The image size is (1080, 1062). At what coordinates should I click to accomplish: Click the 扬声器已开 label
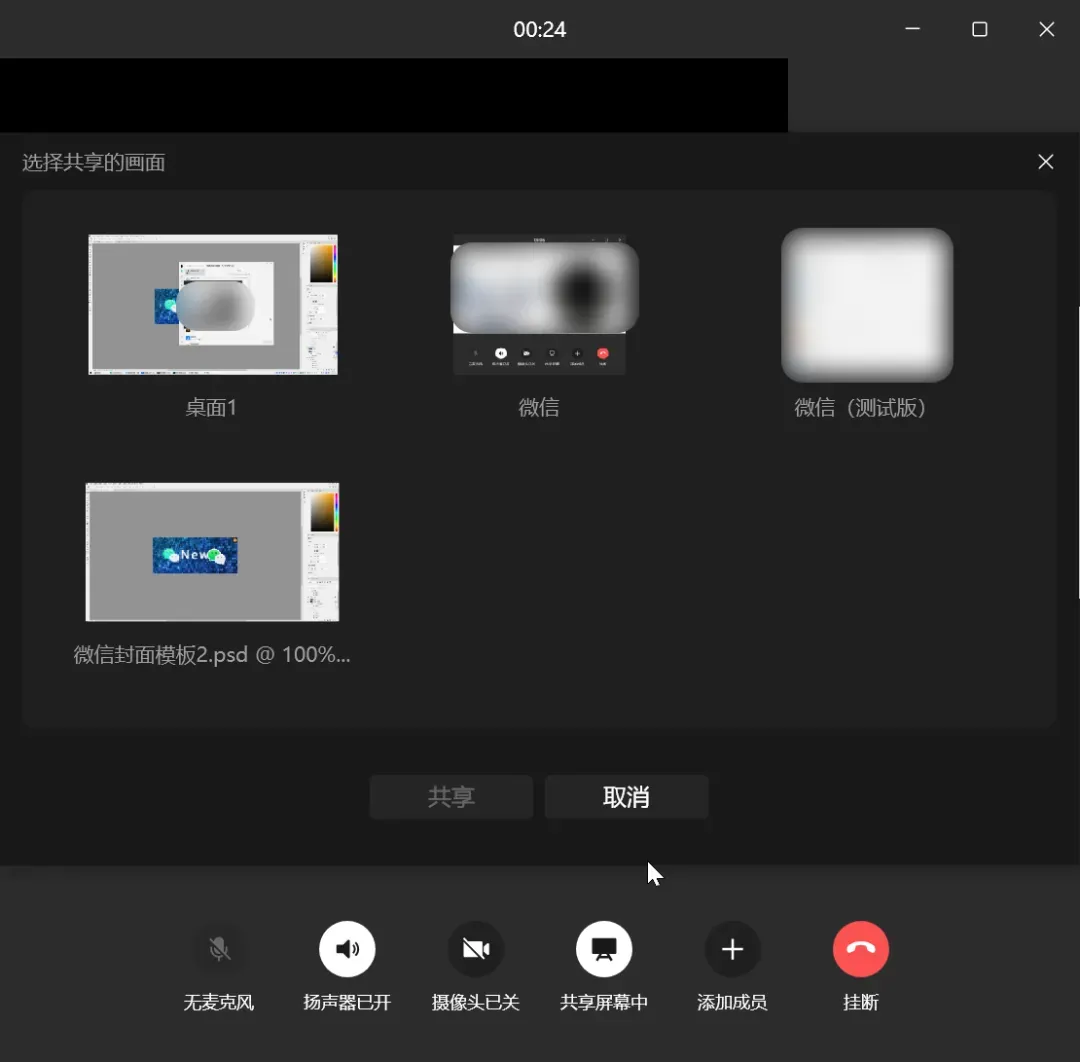click(x=347, y=1002)
